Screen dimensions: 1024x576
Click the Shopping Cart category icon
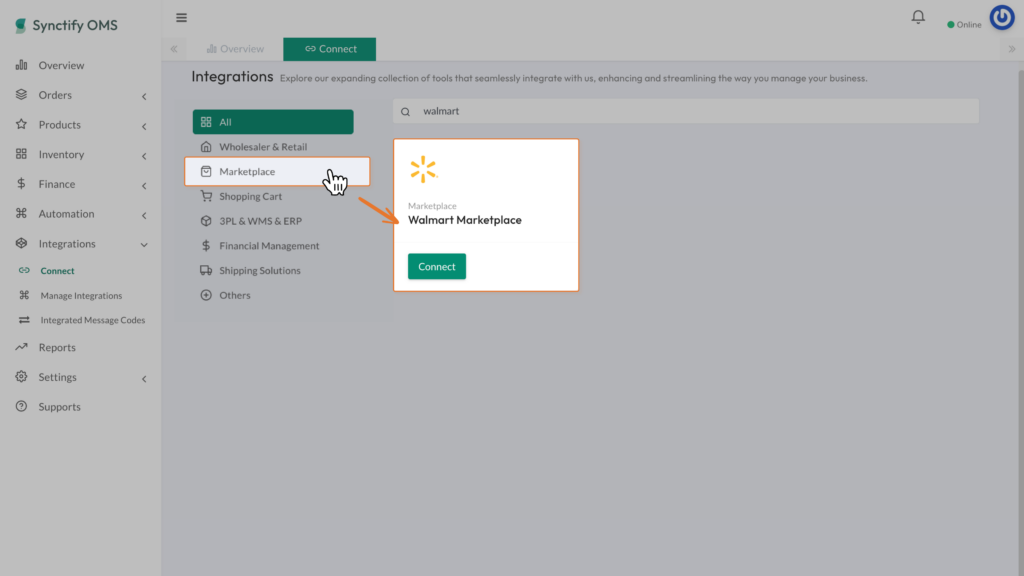(206, 196)
